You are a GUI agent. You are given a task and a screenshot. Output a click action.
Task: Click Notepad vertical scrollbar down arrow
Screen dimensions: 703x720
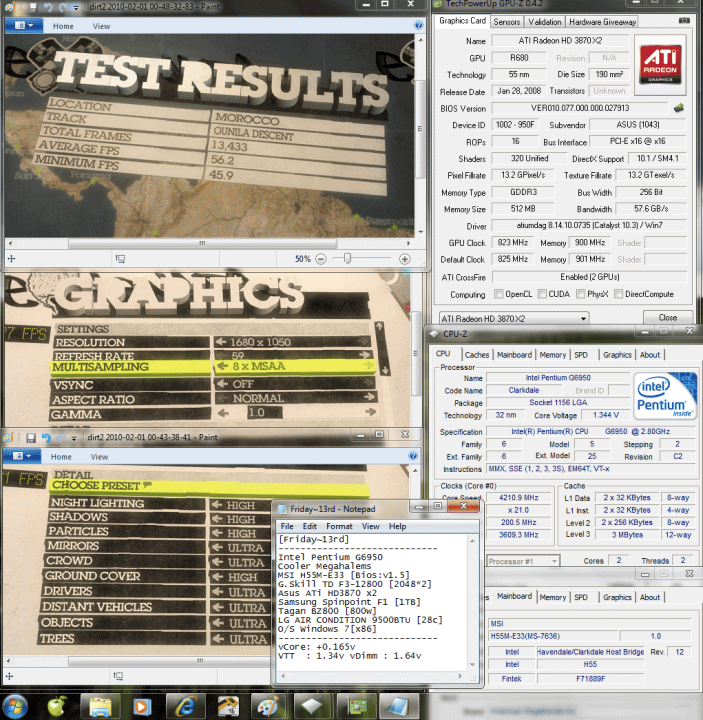click(x=472, y=664)
